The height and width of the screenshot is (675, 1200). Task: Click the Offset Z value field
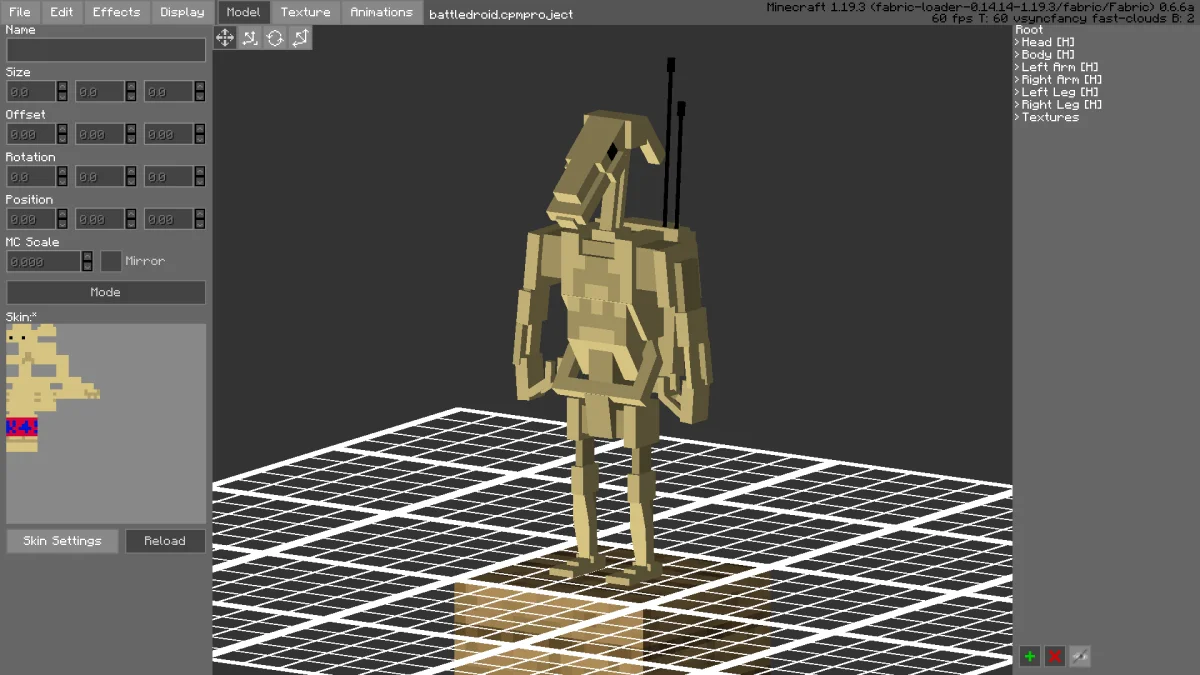click(168, 134)
